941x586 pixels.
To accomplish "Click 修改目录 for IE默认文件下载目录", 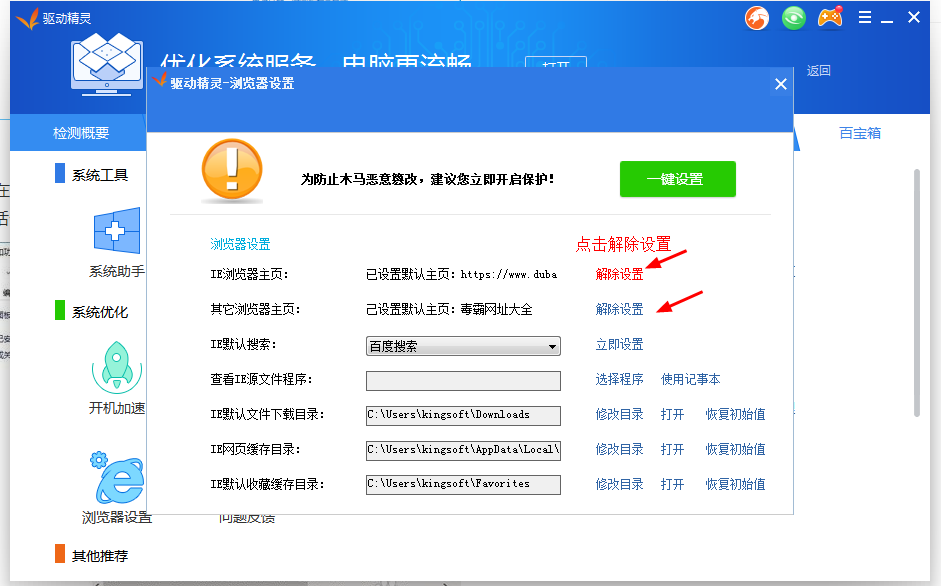I will [x=619, y=414].
